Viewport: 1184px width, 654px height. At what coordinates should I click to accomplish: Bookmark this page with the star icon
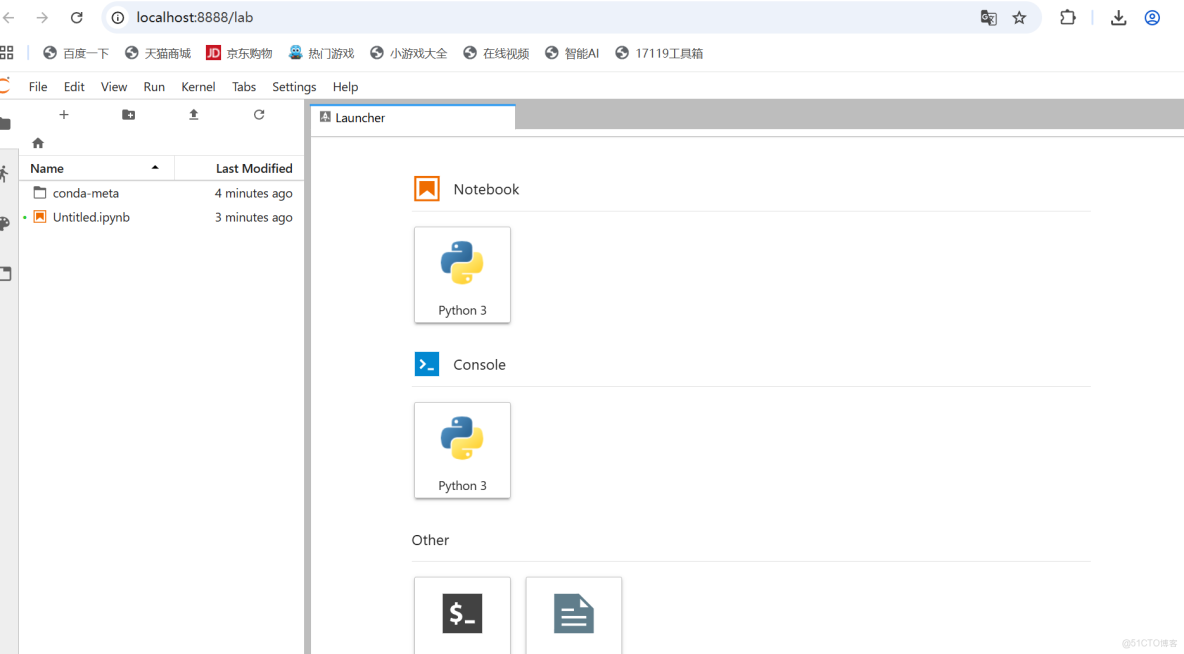pyautogui.click(x=1019, y=17)
